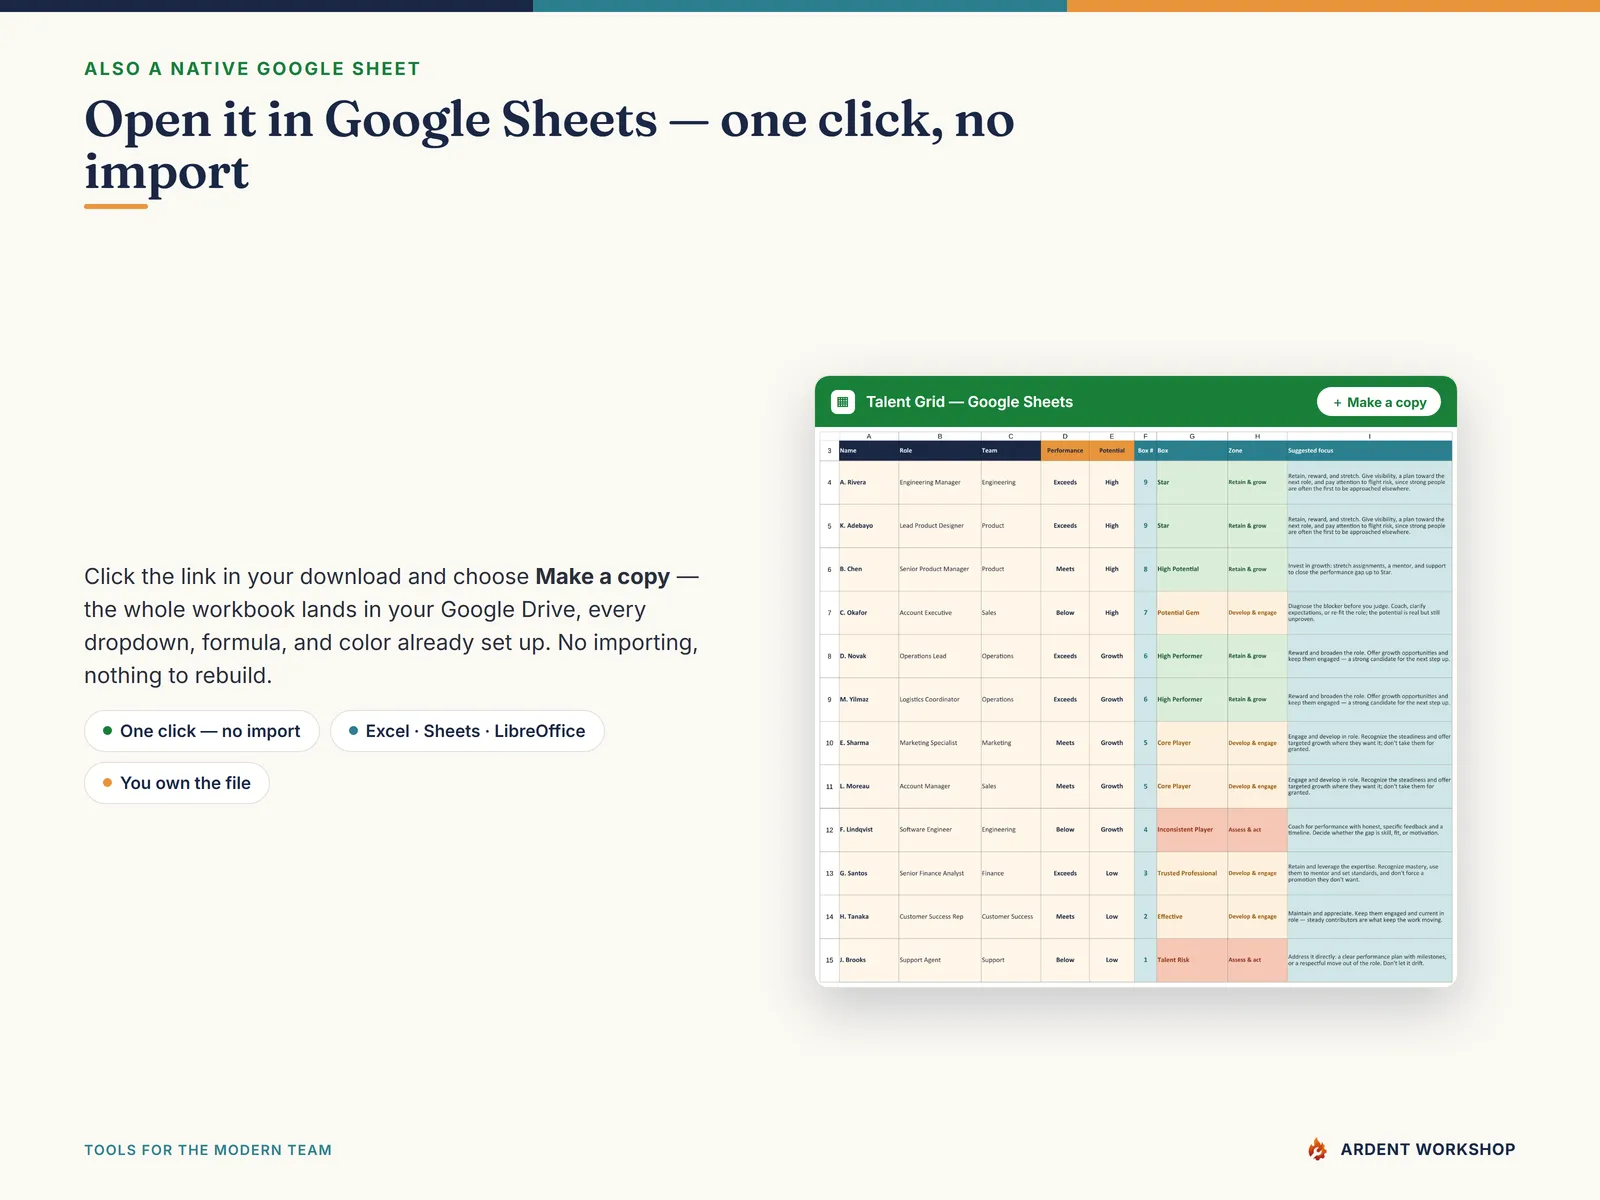Click the Also a Native Google Sheet heading
Screen dimensions: 1600x1200
[252, 69]
